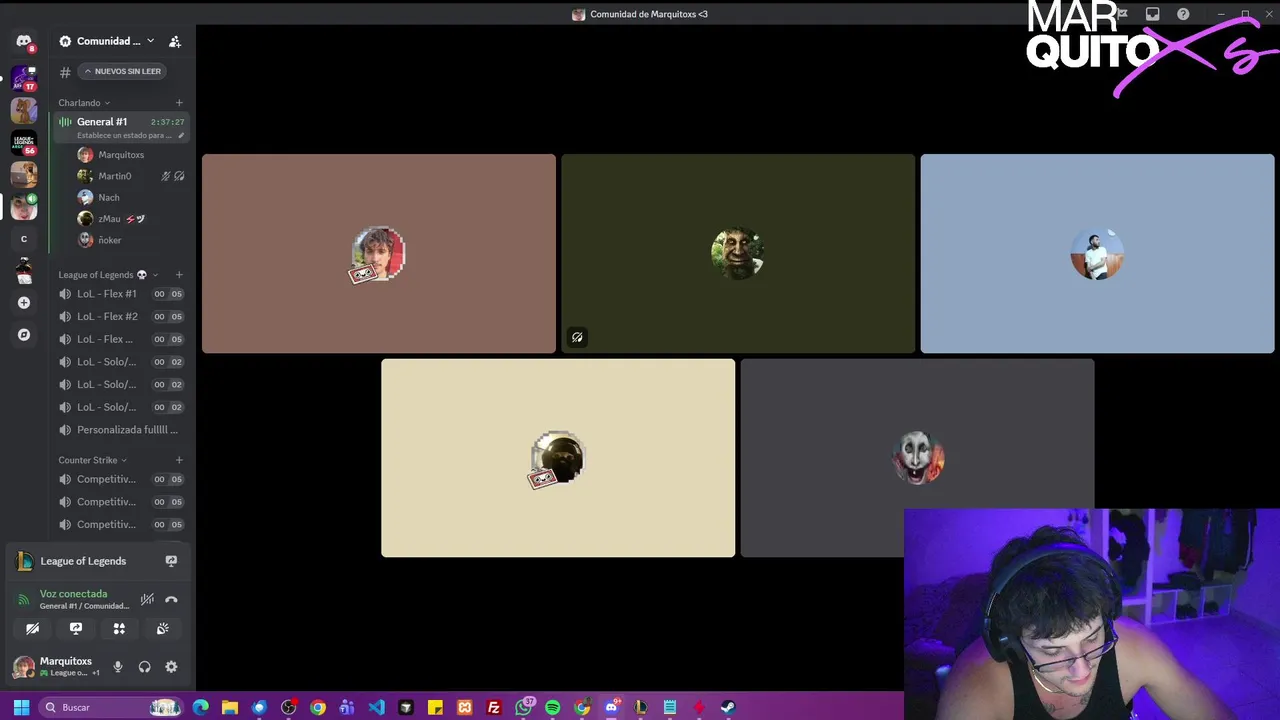Join Personalizada fullll voice channel
The image size is (1280, 720).
pos(120,430)
